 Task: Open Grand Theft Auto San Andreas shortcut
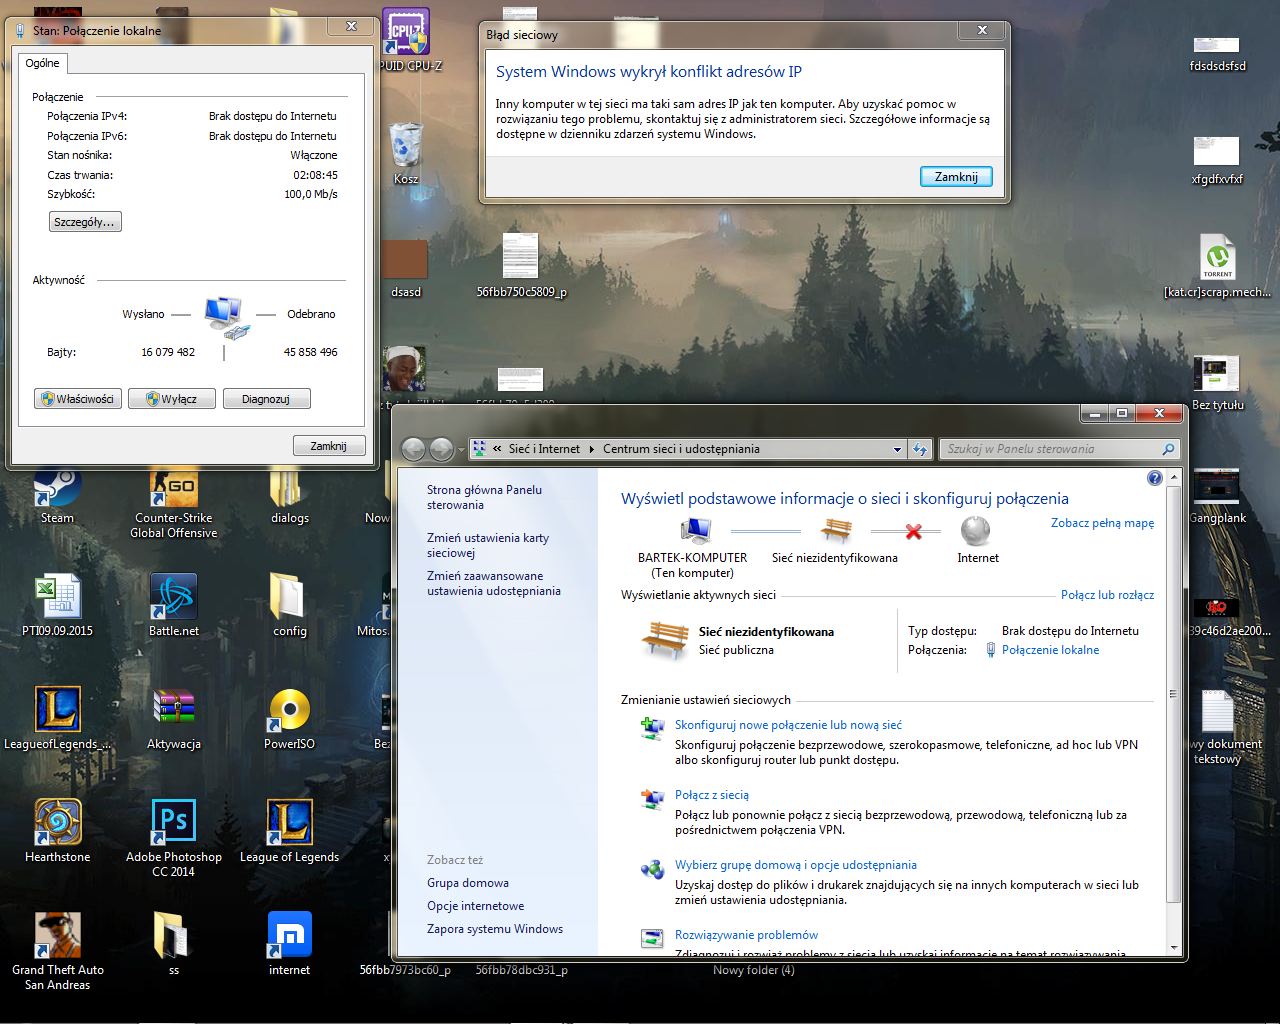(x=58, y=936)
